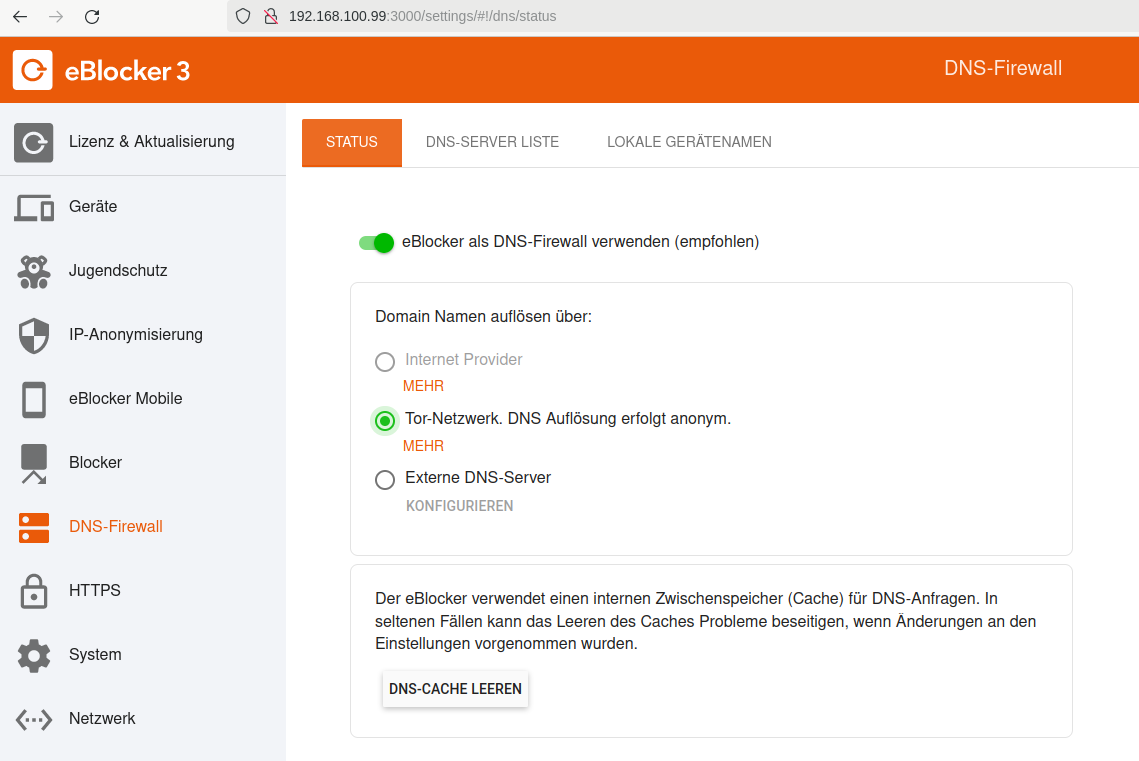Viewport: 1139px width, 761px height.
Task: Click the System gear icon
Action: (x=34, y=656)
